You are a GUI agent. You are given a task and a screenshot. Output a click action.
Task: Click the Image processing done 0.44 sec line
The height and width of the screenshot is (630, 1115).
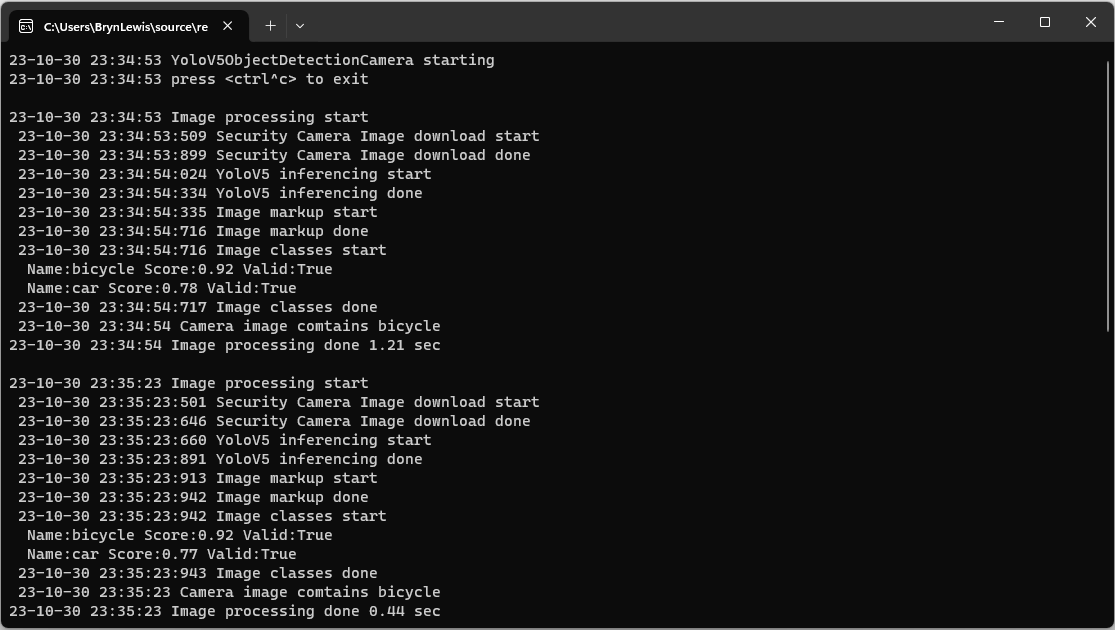point(225,611)
